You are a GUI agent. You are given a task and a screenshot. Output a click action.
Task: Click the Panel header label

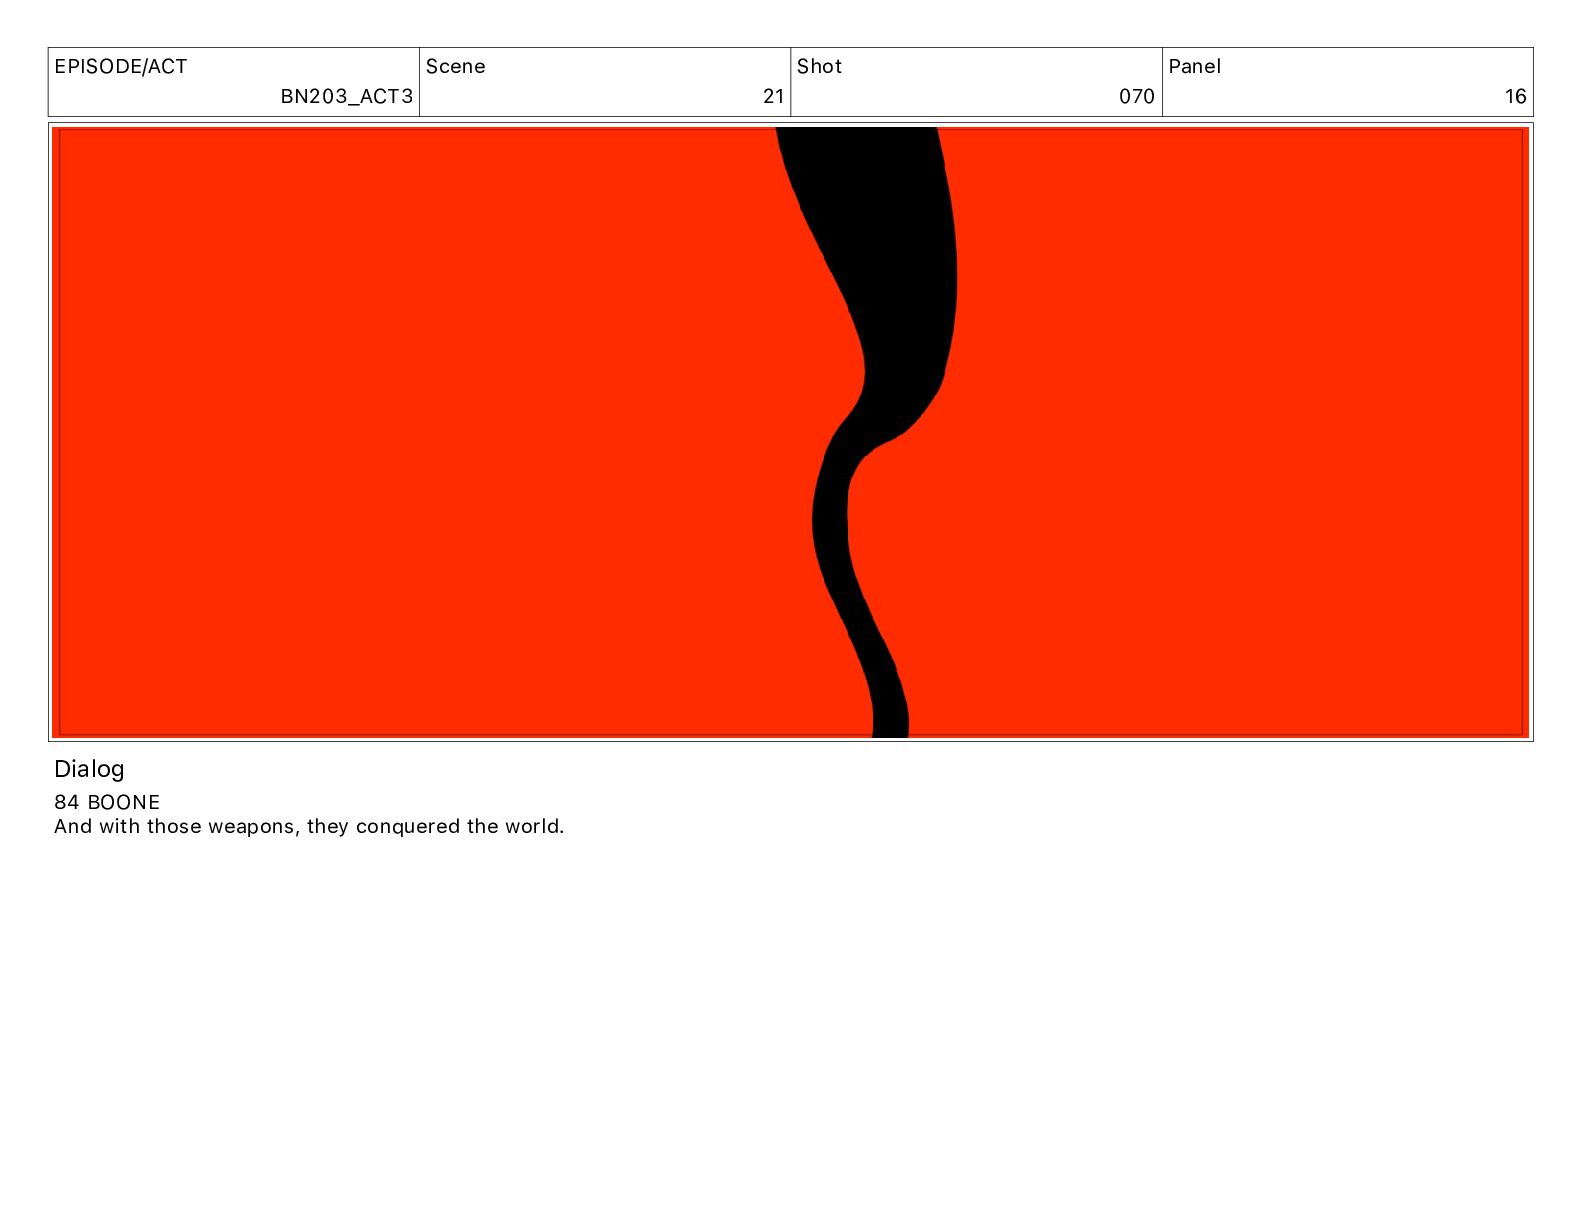point(1194,67)
